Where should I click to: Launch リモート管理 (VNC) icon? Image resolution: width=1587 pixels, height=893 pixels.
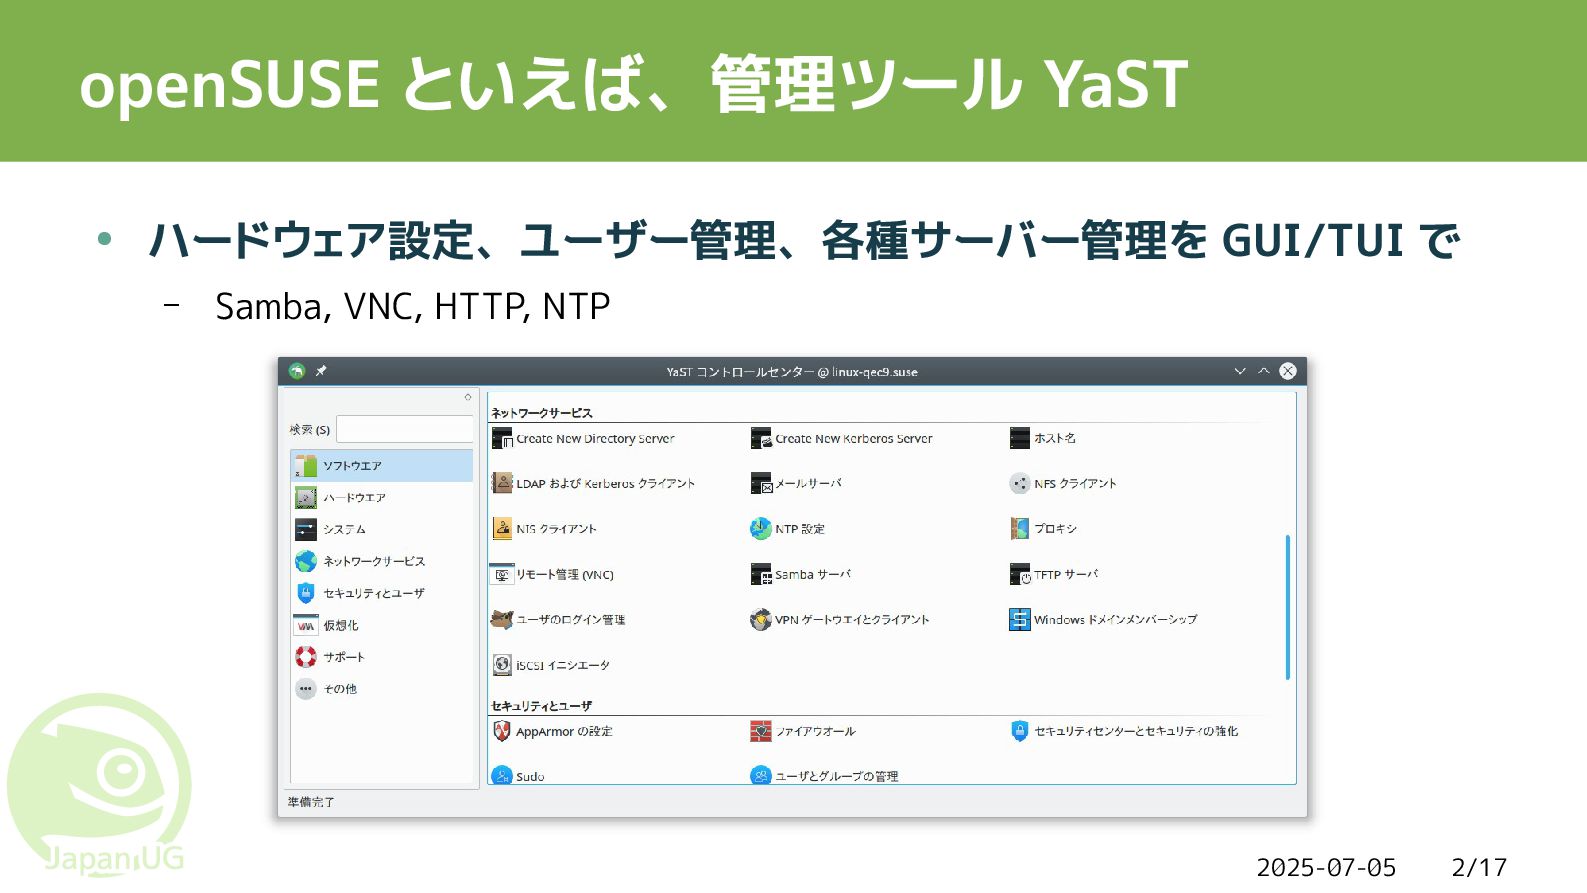(x=502, y=574)
